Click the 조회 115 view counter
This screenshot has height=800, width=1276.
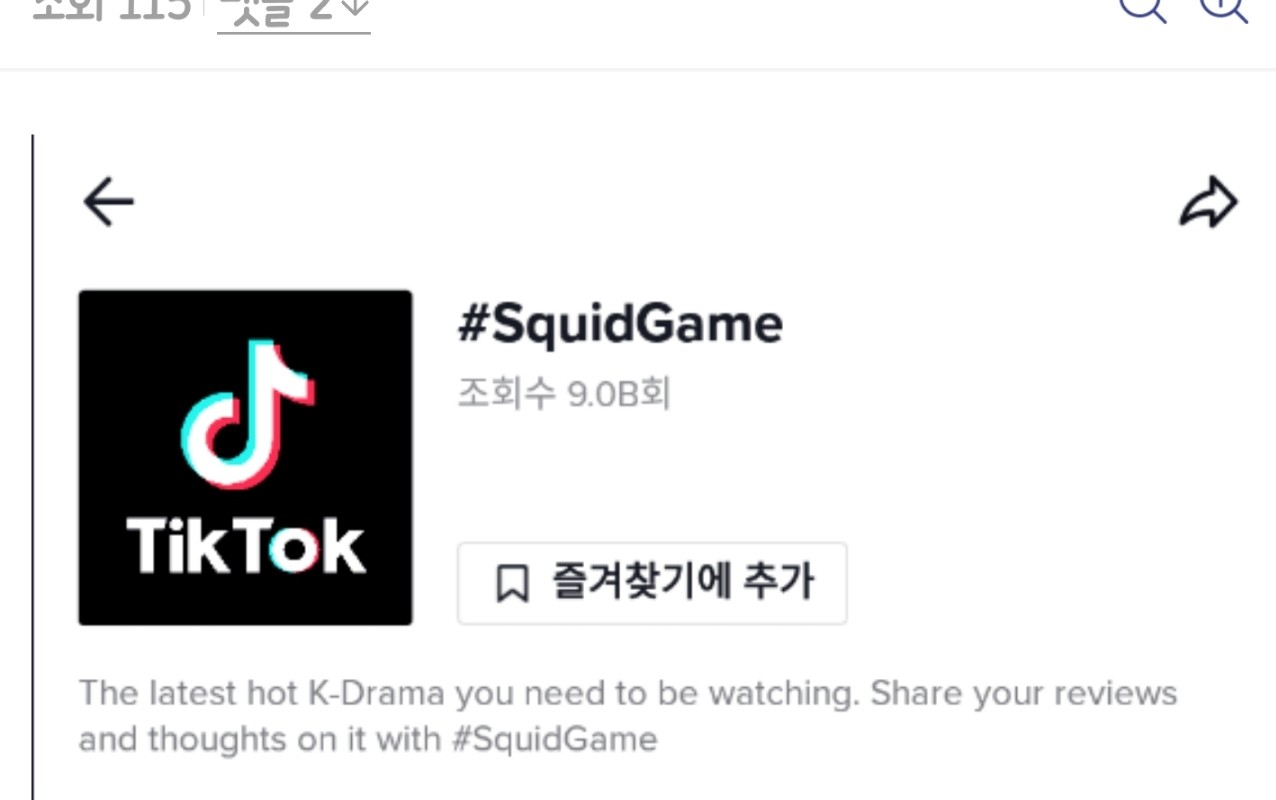[x=111, y=10]
